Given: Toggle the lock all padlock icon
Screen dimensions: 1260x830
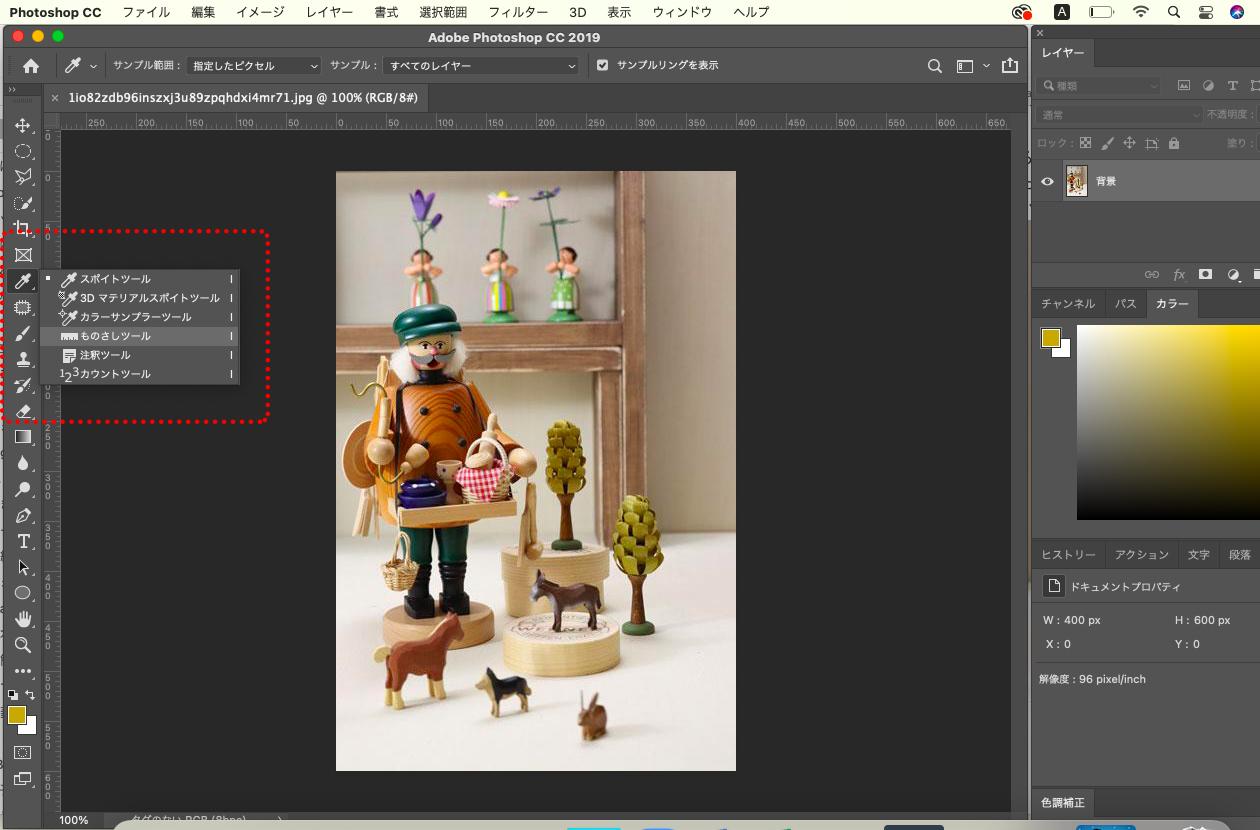Looking at the screenshot, I should (1173, 143).
